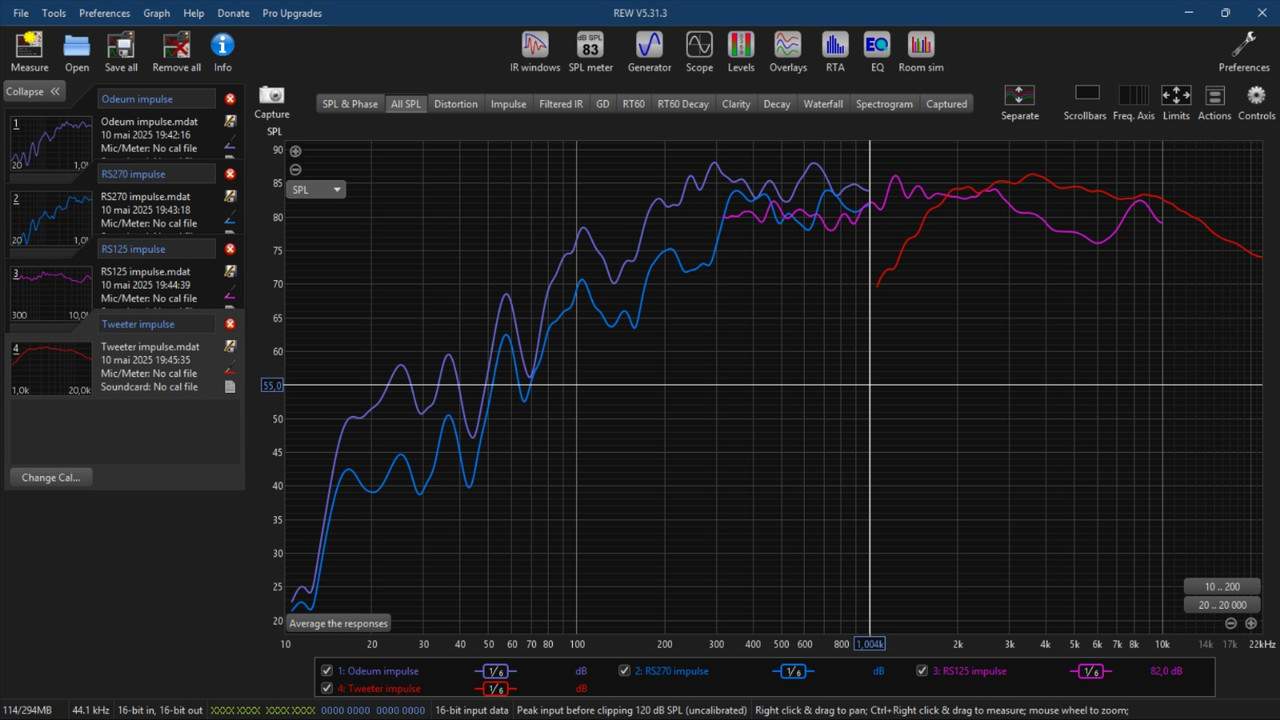Uncheck the Odeum impulse trace checkbox

(327, 671)
